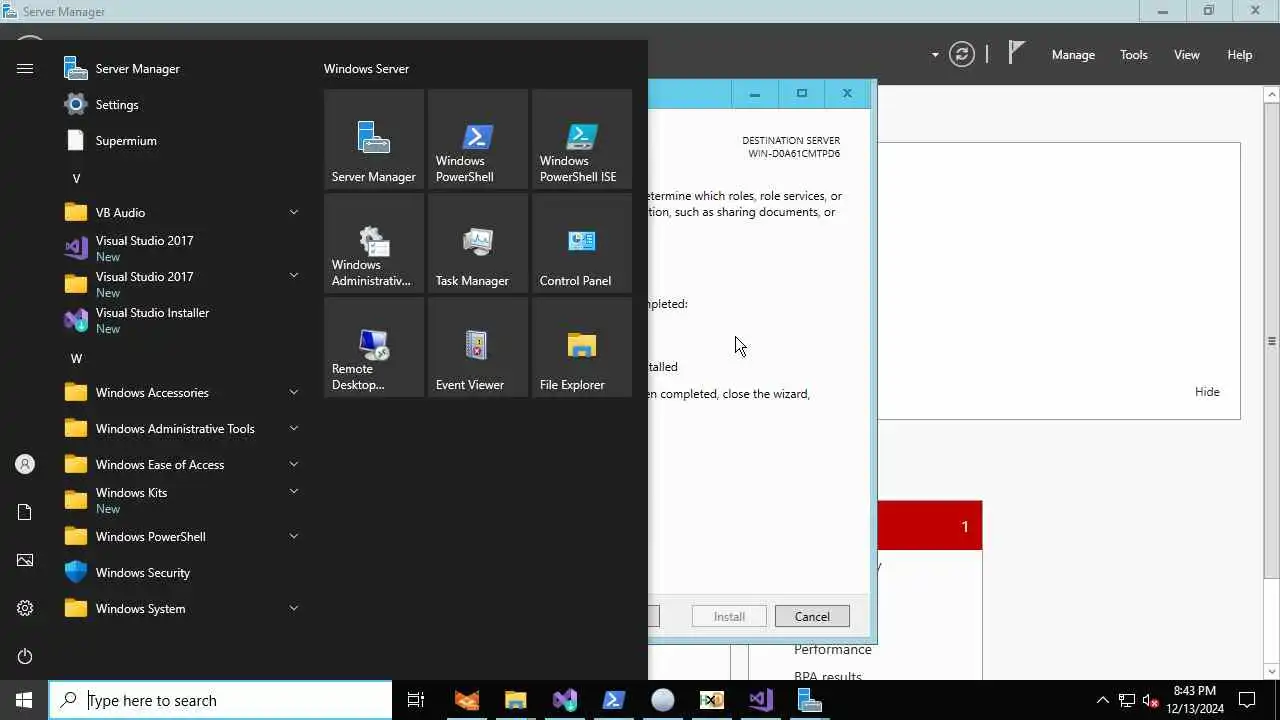Open Task View on the taskbar

pyautogui.click(x=416, y=700)
